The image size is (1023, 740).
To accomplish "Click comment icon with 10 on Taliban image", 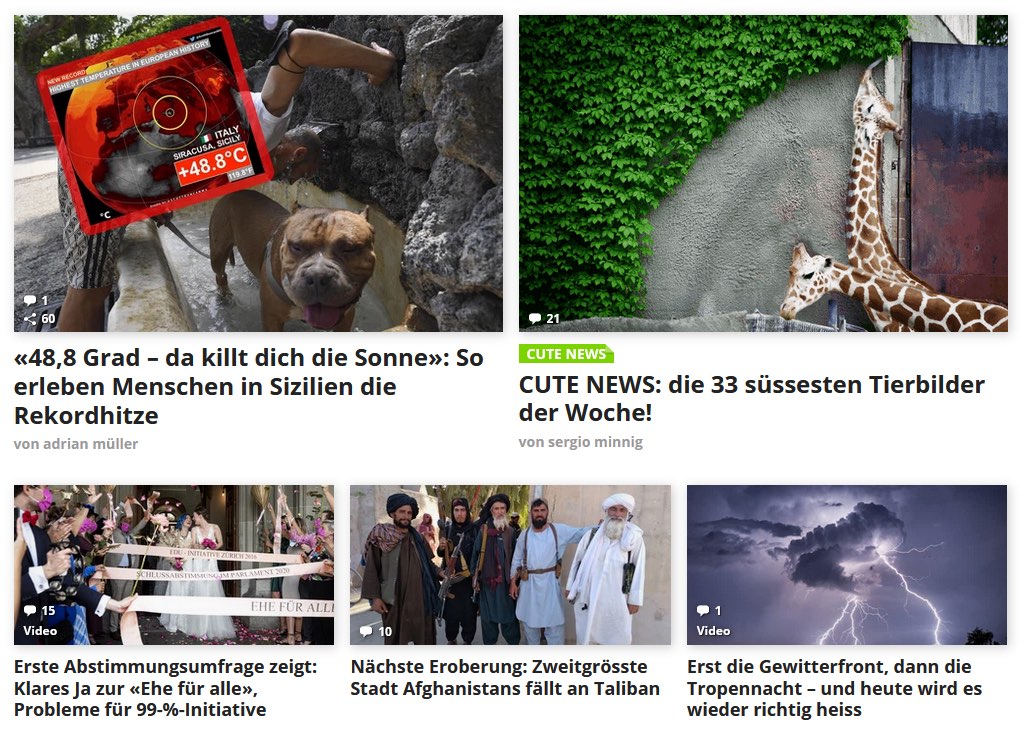I will [366, 631].
